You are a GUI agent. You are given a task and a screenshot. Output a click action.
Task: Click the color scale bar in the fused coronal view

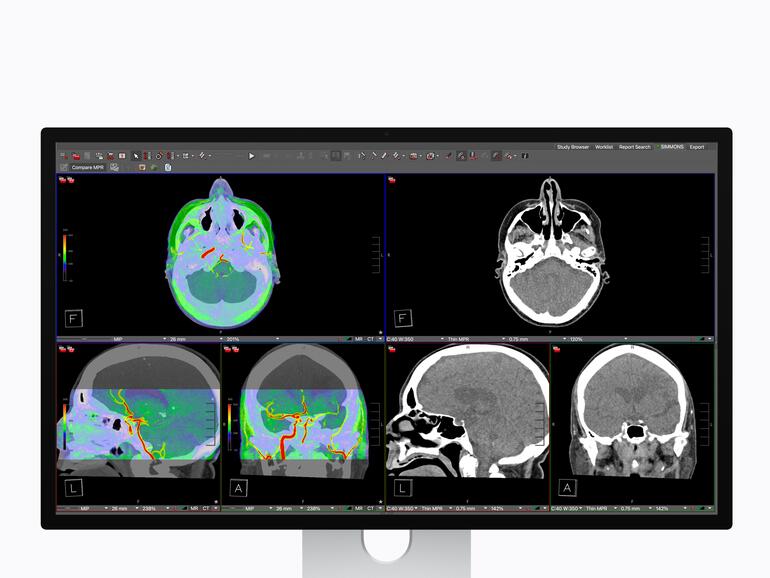click(229, 426)
